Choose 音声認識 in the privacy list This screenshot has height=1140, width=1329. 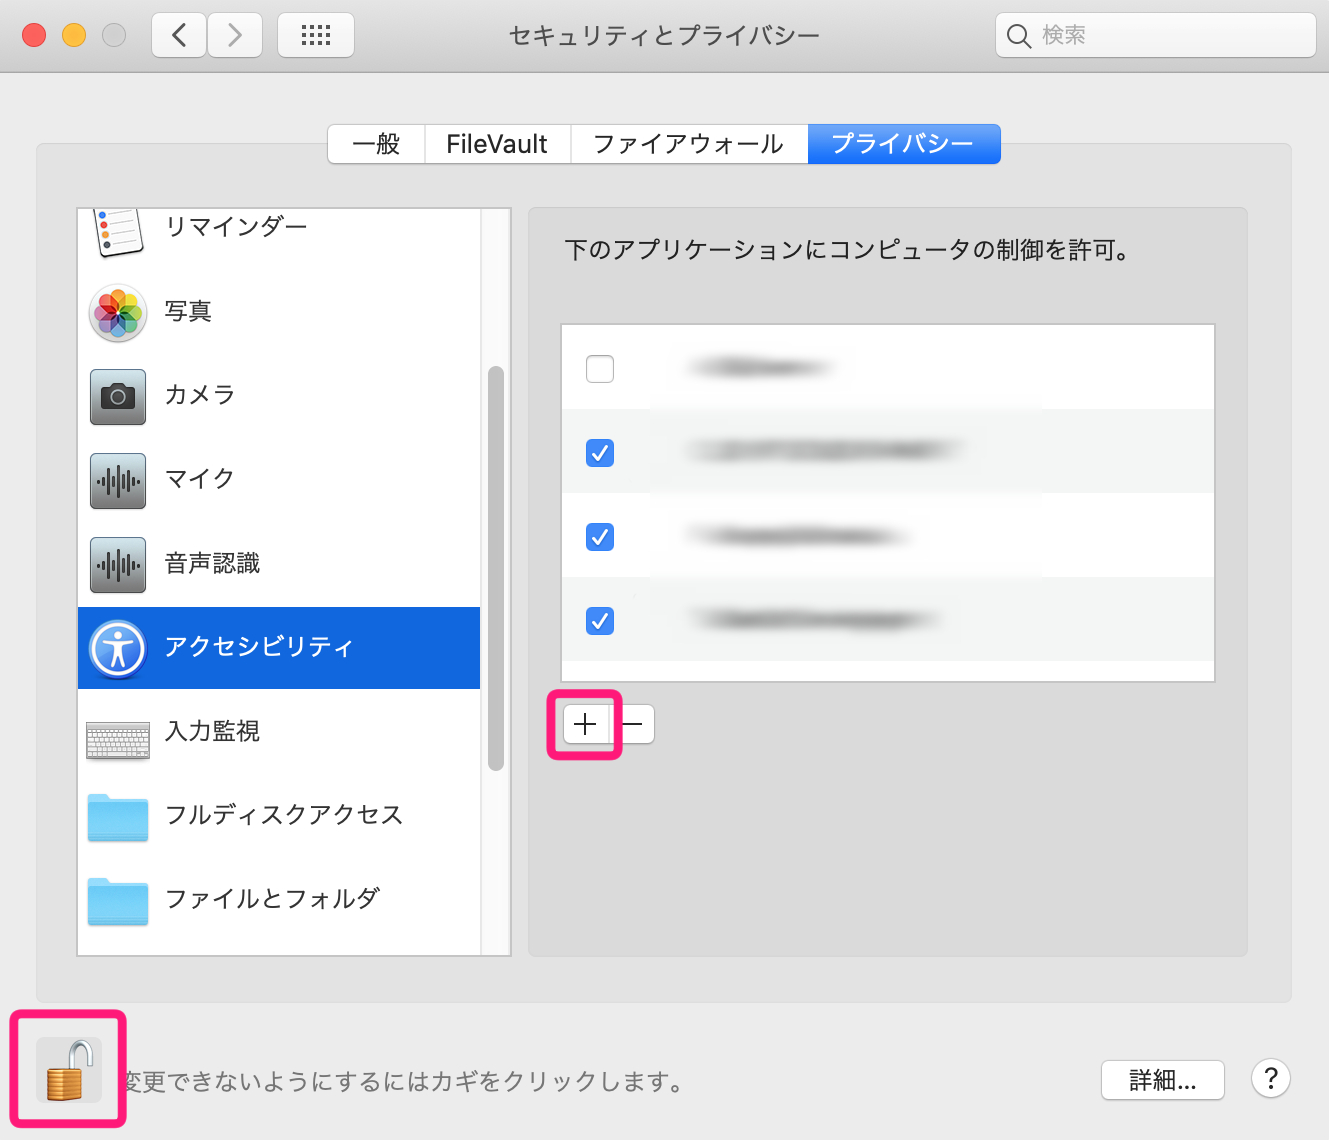coord(279,564)
